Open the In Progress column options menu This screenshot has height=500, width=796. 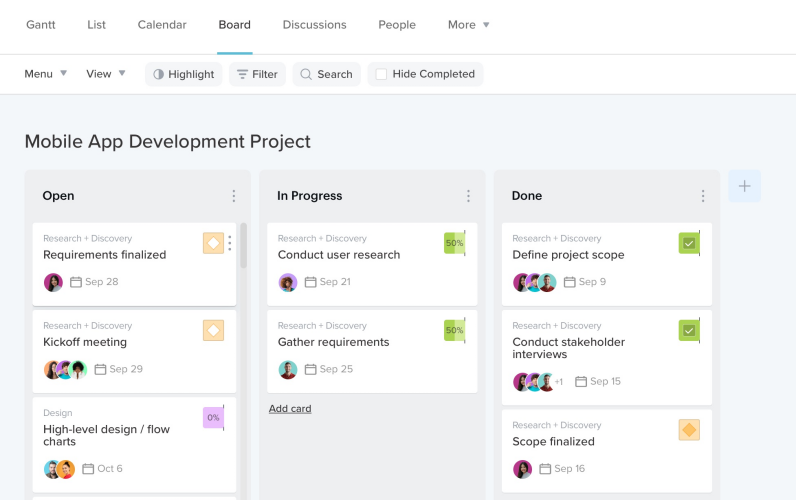468,196
